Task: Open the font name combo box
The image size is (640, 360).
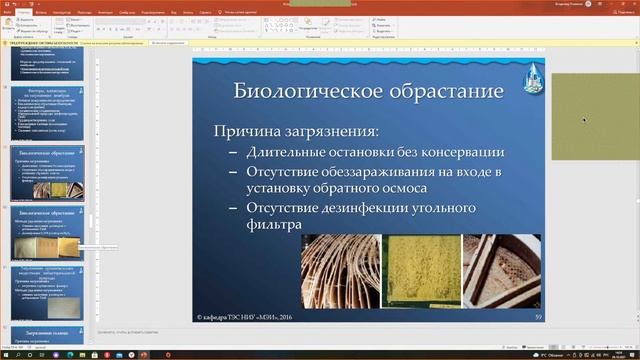Action: click(x=120, y=22)
